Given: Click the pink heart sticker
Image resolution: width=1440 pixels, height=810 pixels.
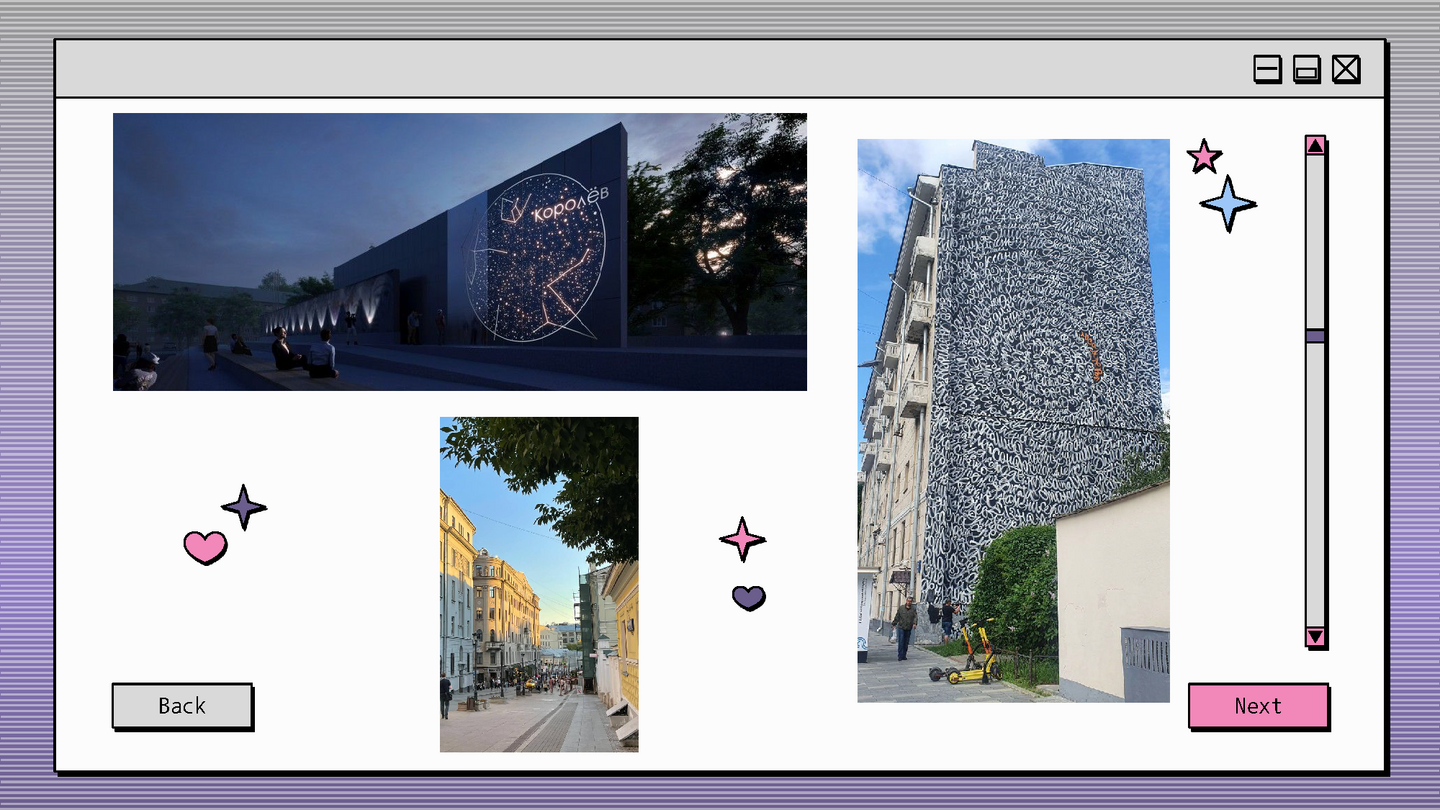Looking at the screenshot, I should 205,547.
